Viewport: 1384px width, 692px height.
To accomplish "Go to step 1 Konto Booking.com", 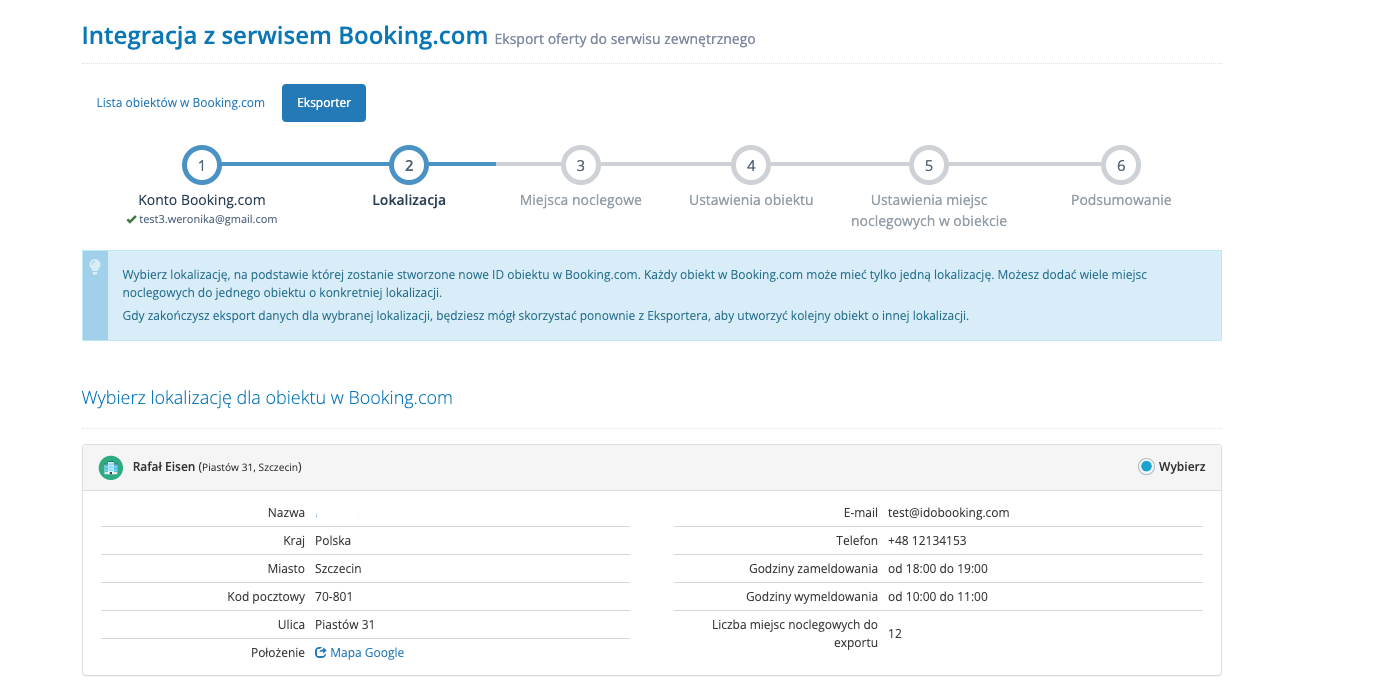I will click(202, 166).
